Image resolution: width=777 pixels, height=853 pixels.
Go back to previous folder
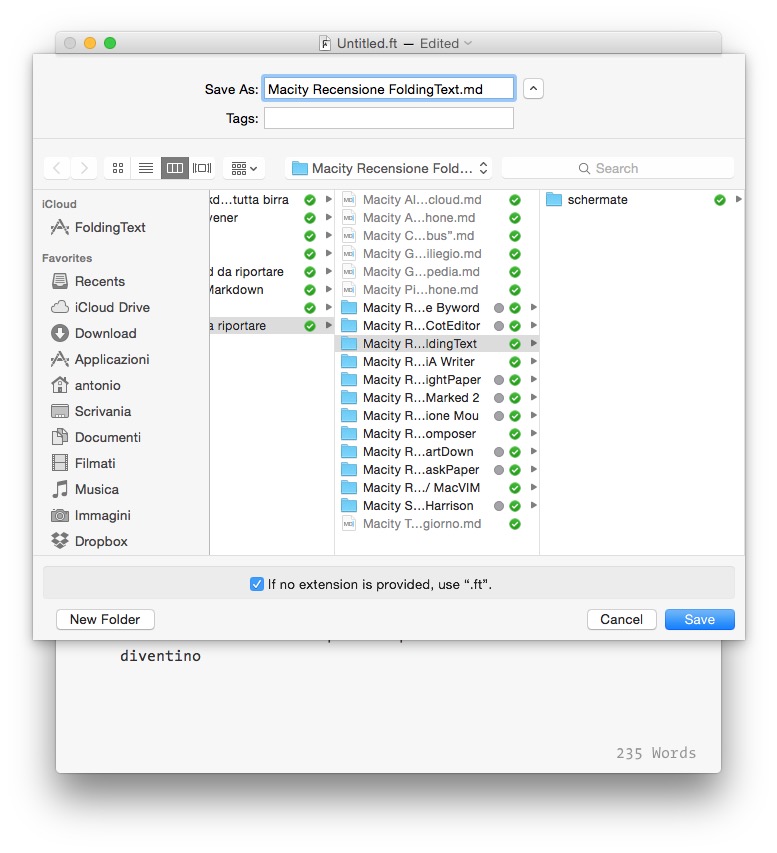pos(57,168)
